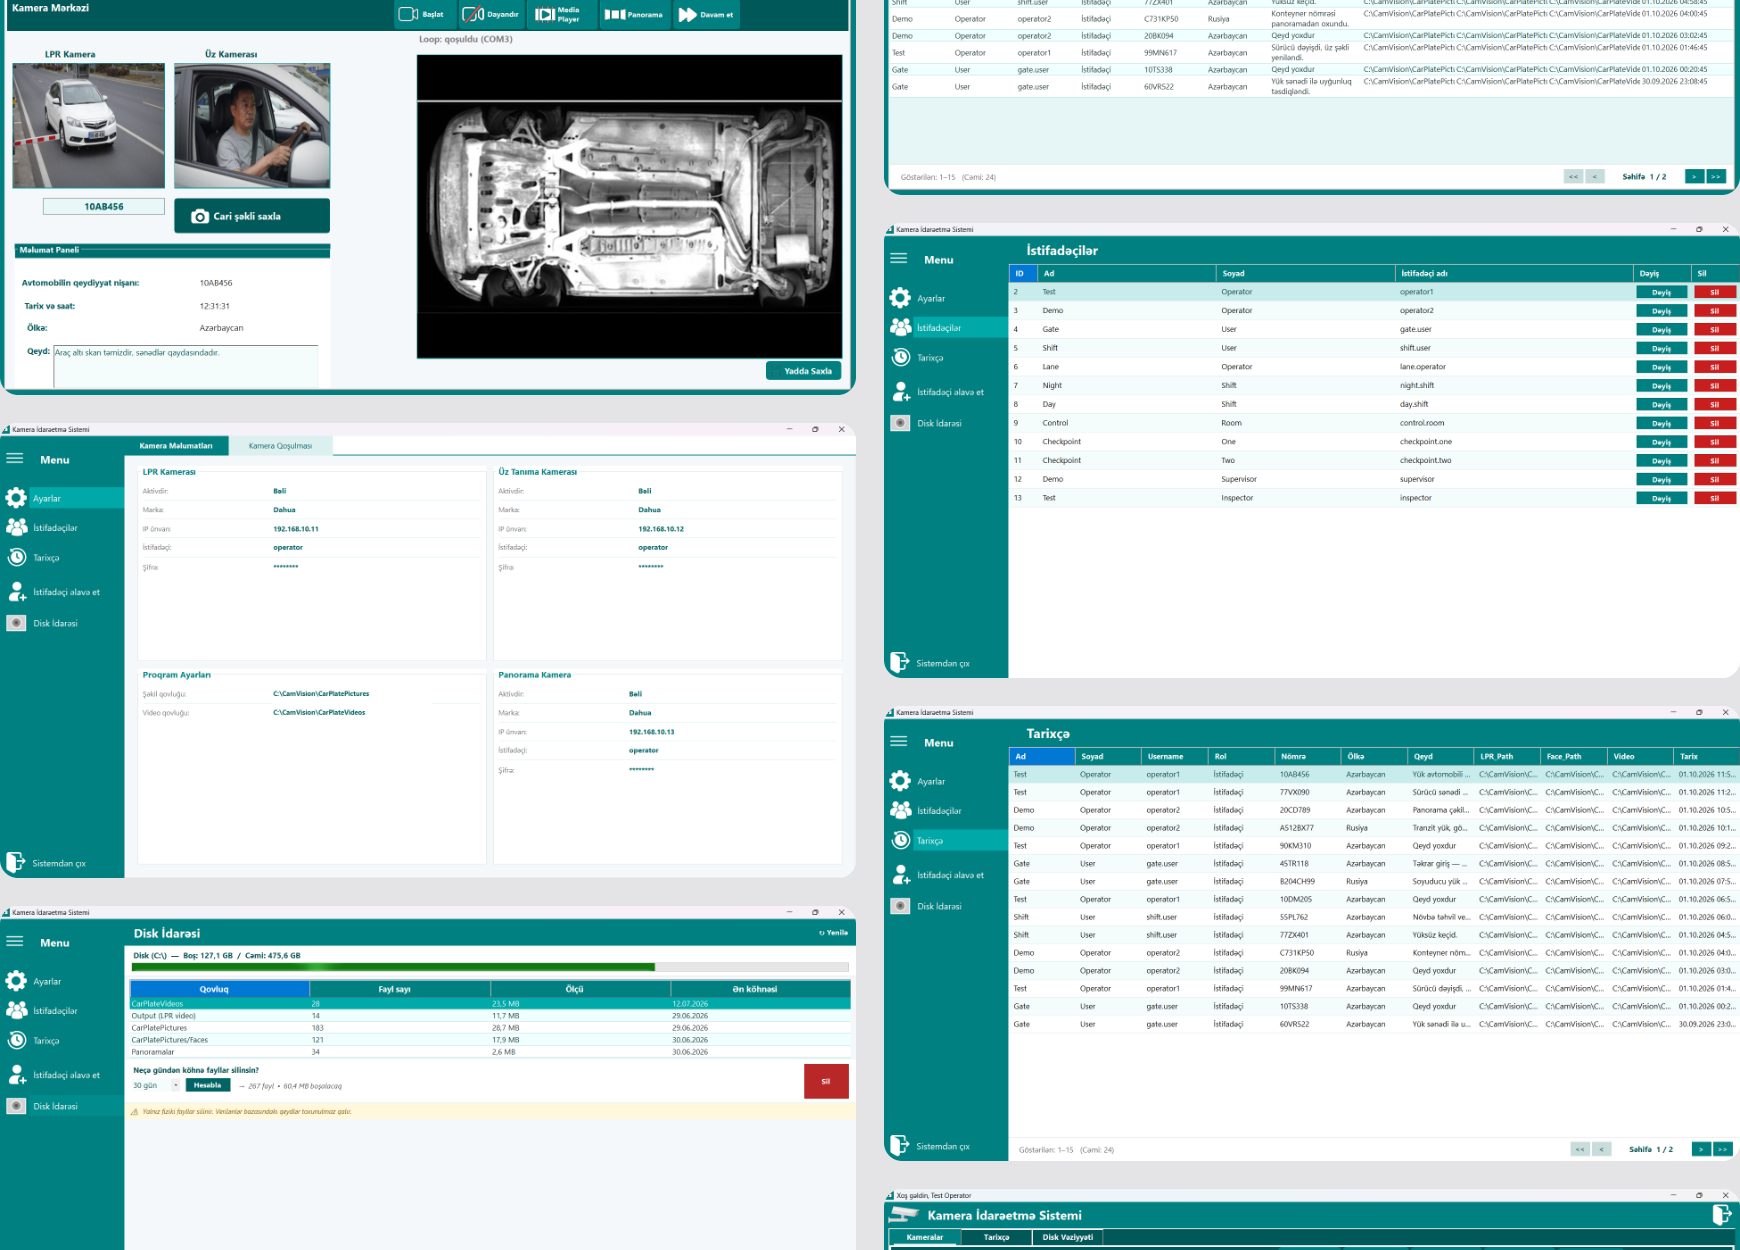
Task: Continue with the Davam et button
Action: (706, 14)
